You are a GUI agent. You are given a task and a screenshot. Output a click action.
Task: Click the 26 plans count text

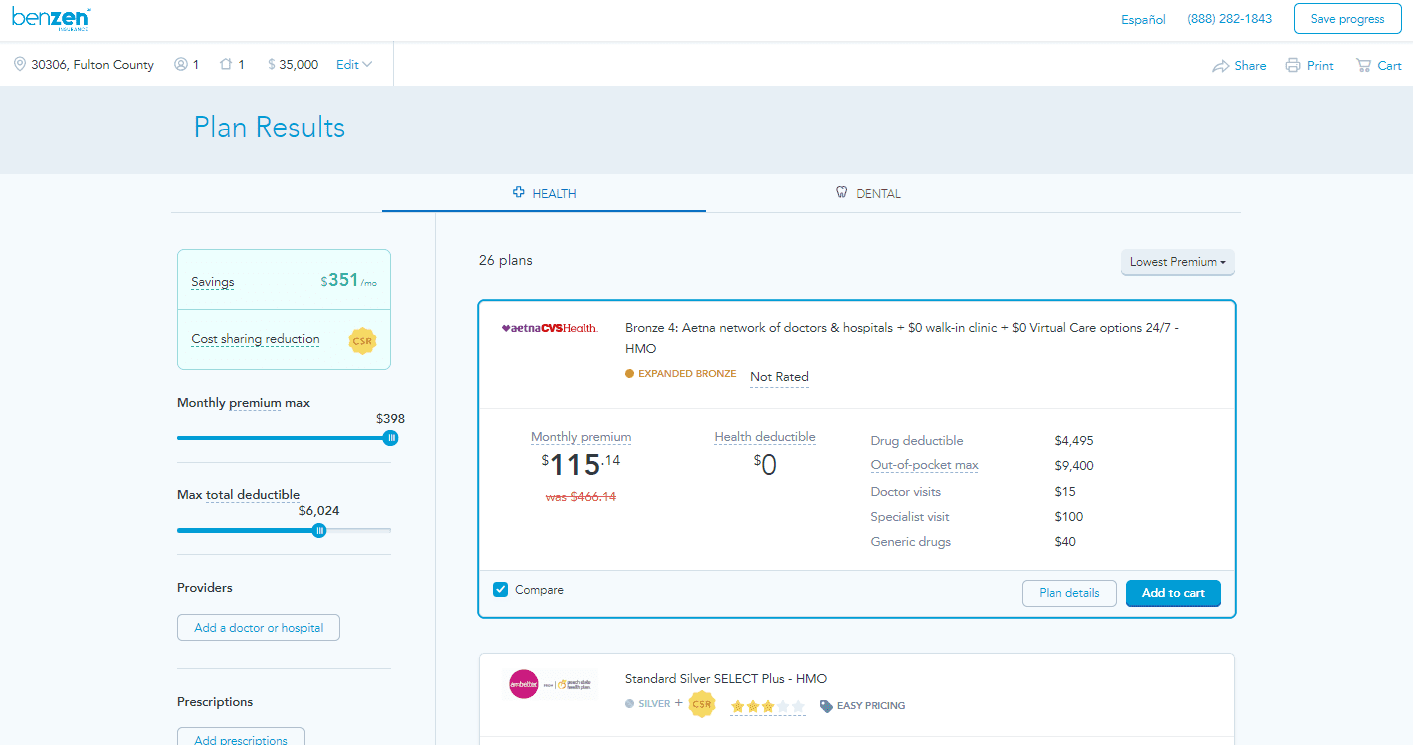pos(506,261)
